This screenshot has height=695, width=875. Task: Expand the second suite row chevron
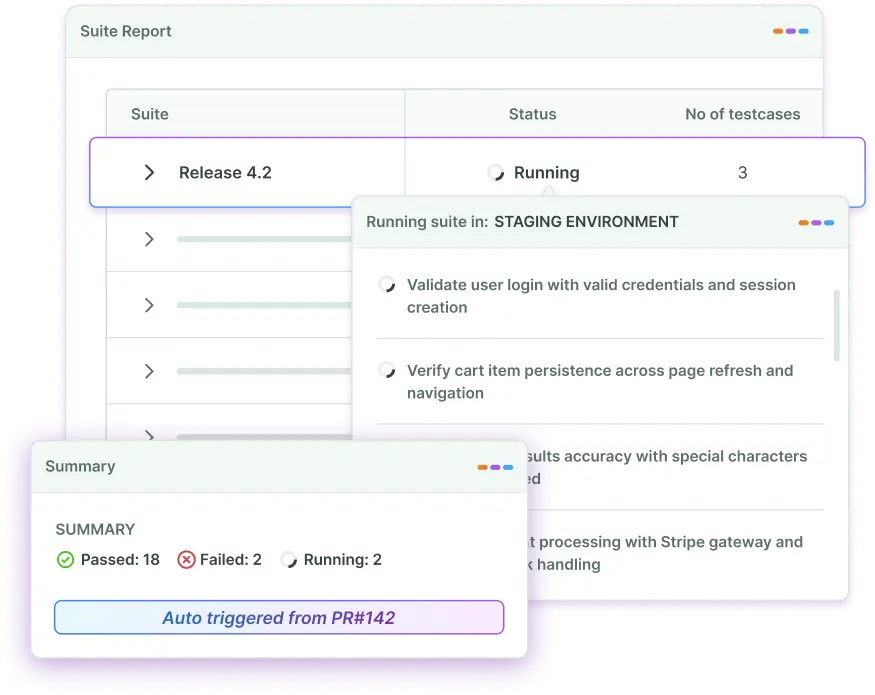(149, 239)
